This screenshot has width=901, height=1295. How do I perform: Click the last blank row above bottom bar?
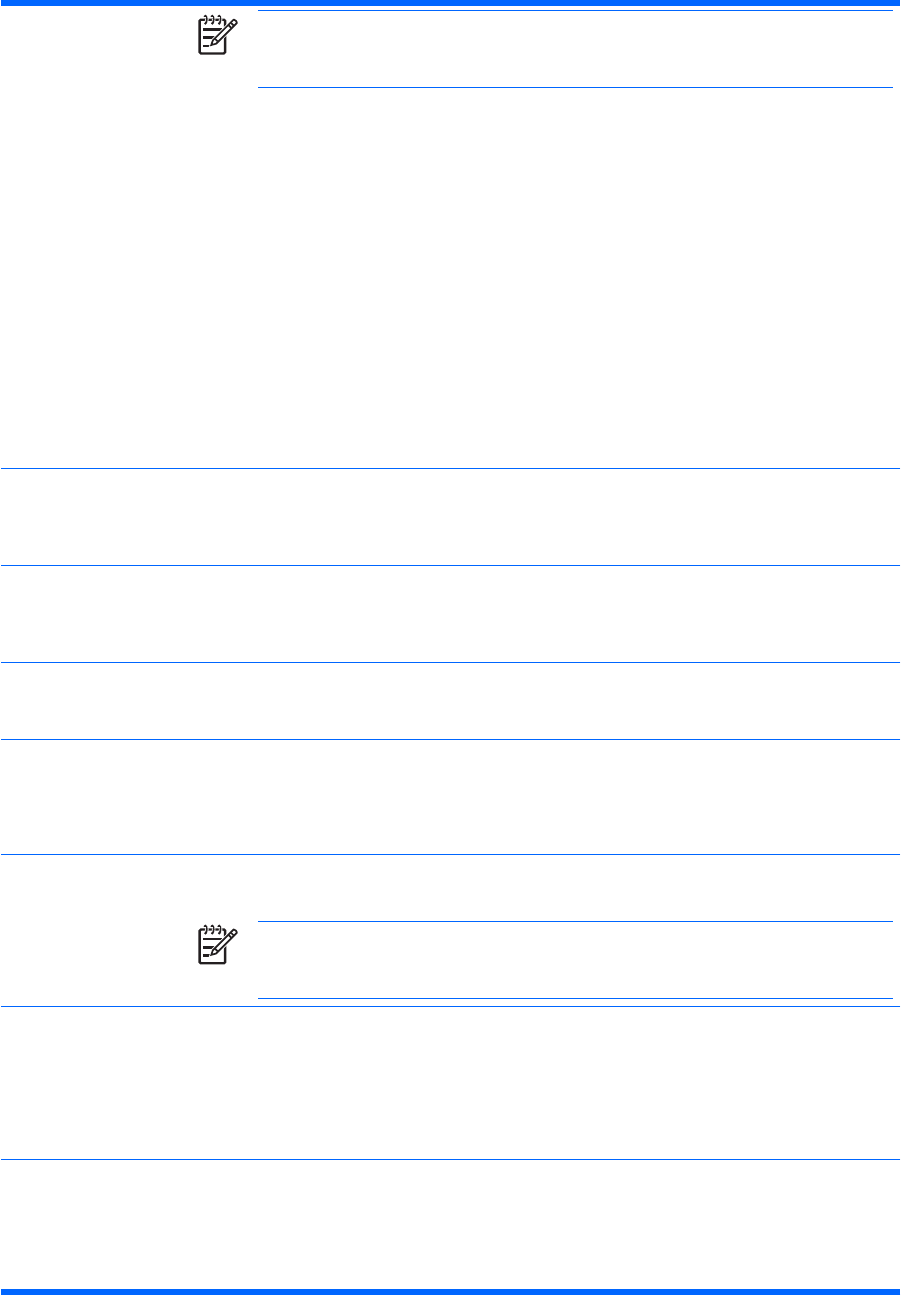pos(450,1223)
